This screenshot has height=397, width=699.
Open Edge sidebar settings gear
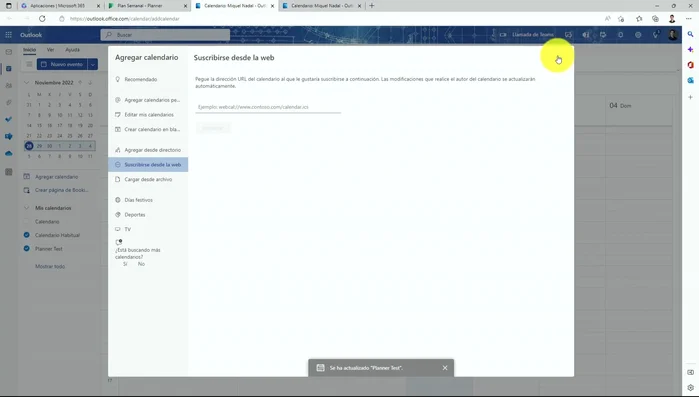click(691, 388)
